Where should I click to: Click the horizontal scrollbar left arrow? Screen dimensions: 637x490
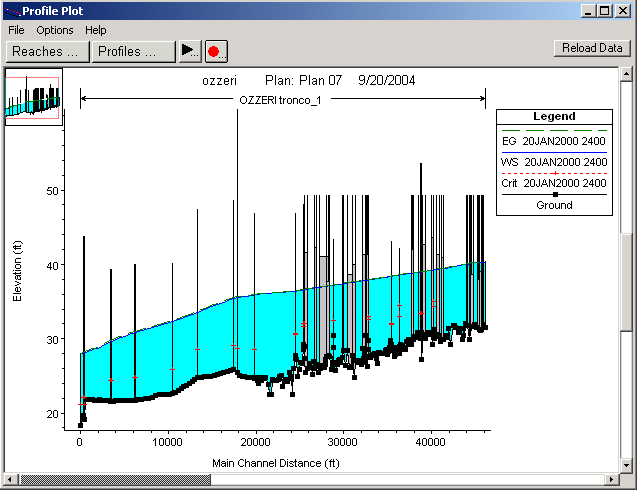[10, 479]
